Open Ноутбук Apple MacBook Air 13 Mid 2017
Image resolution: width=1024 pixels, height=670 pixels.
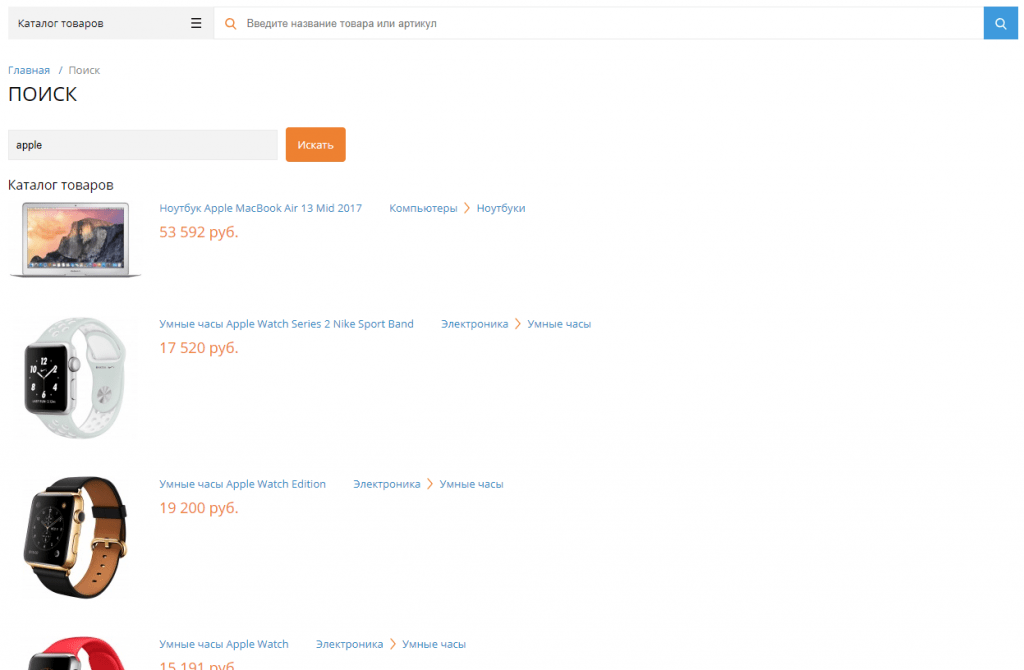[x=261, y=208]
